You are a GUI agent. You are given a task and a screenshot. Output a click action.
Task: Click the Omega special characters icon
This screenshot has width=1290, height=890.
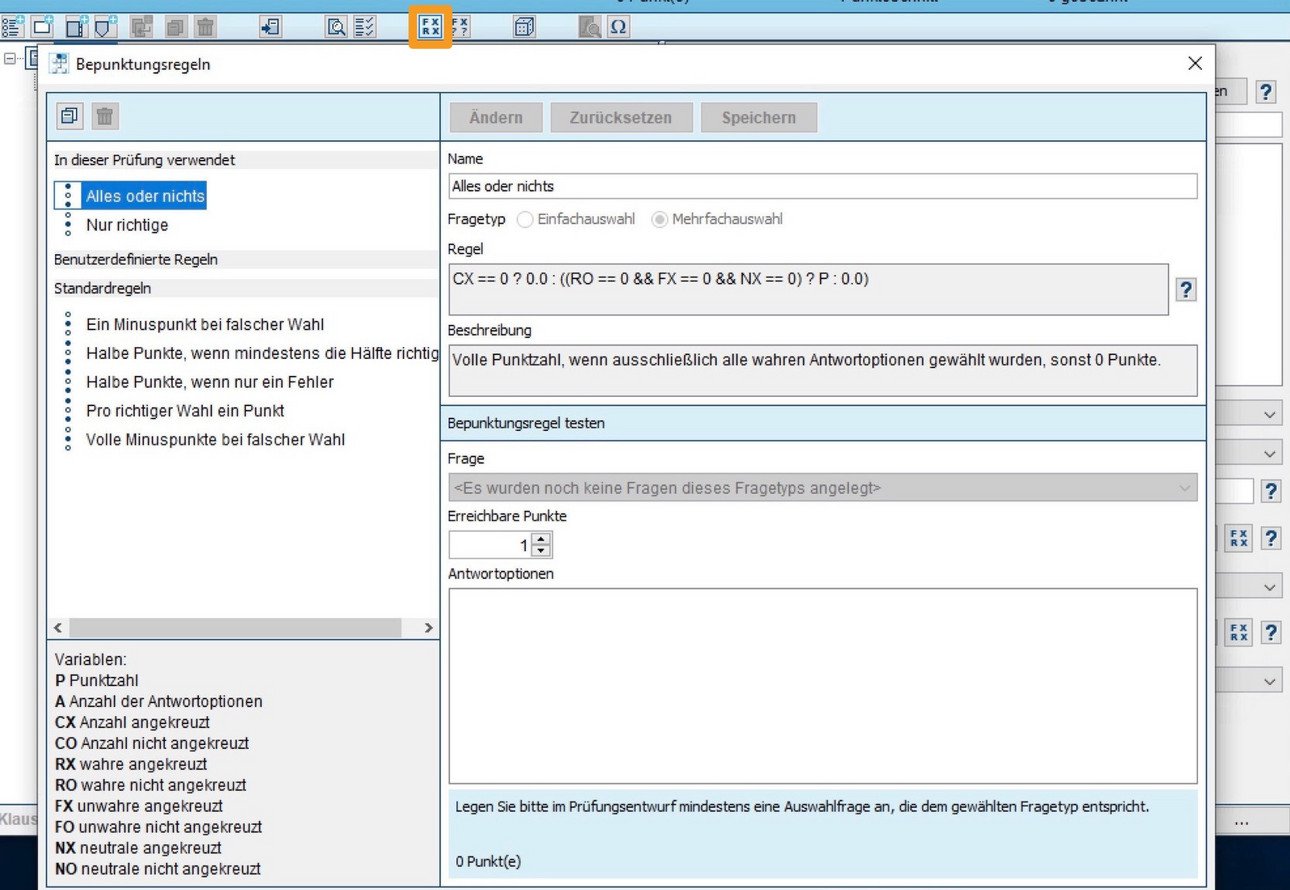click(x=618, y=27)
